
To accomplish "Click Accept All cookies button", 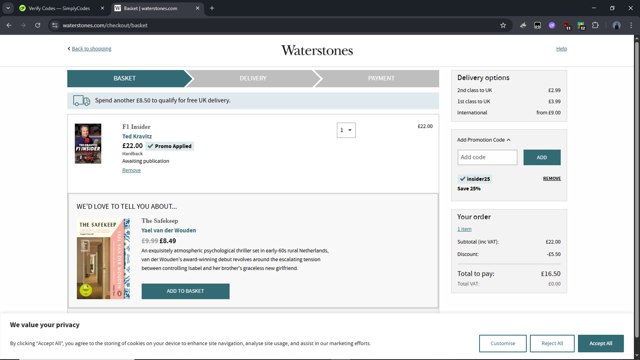I will [x=600, y=343].
